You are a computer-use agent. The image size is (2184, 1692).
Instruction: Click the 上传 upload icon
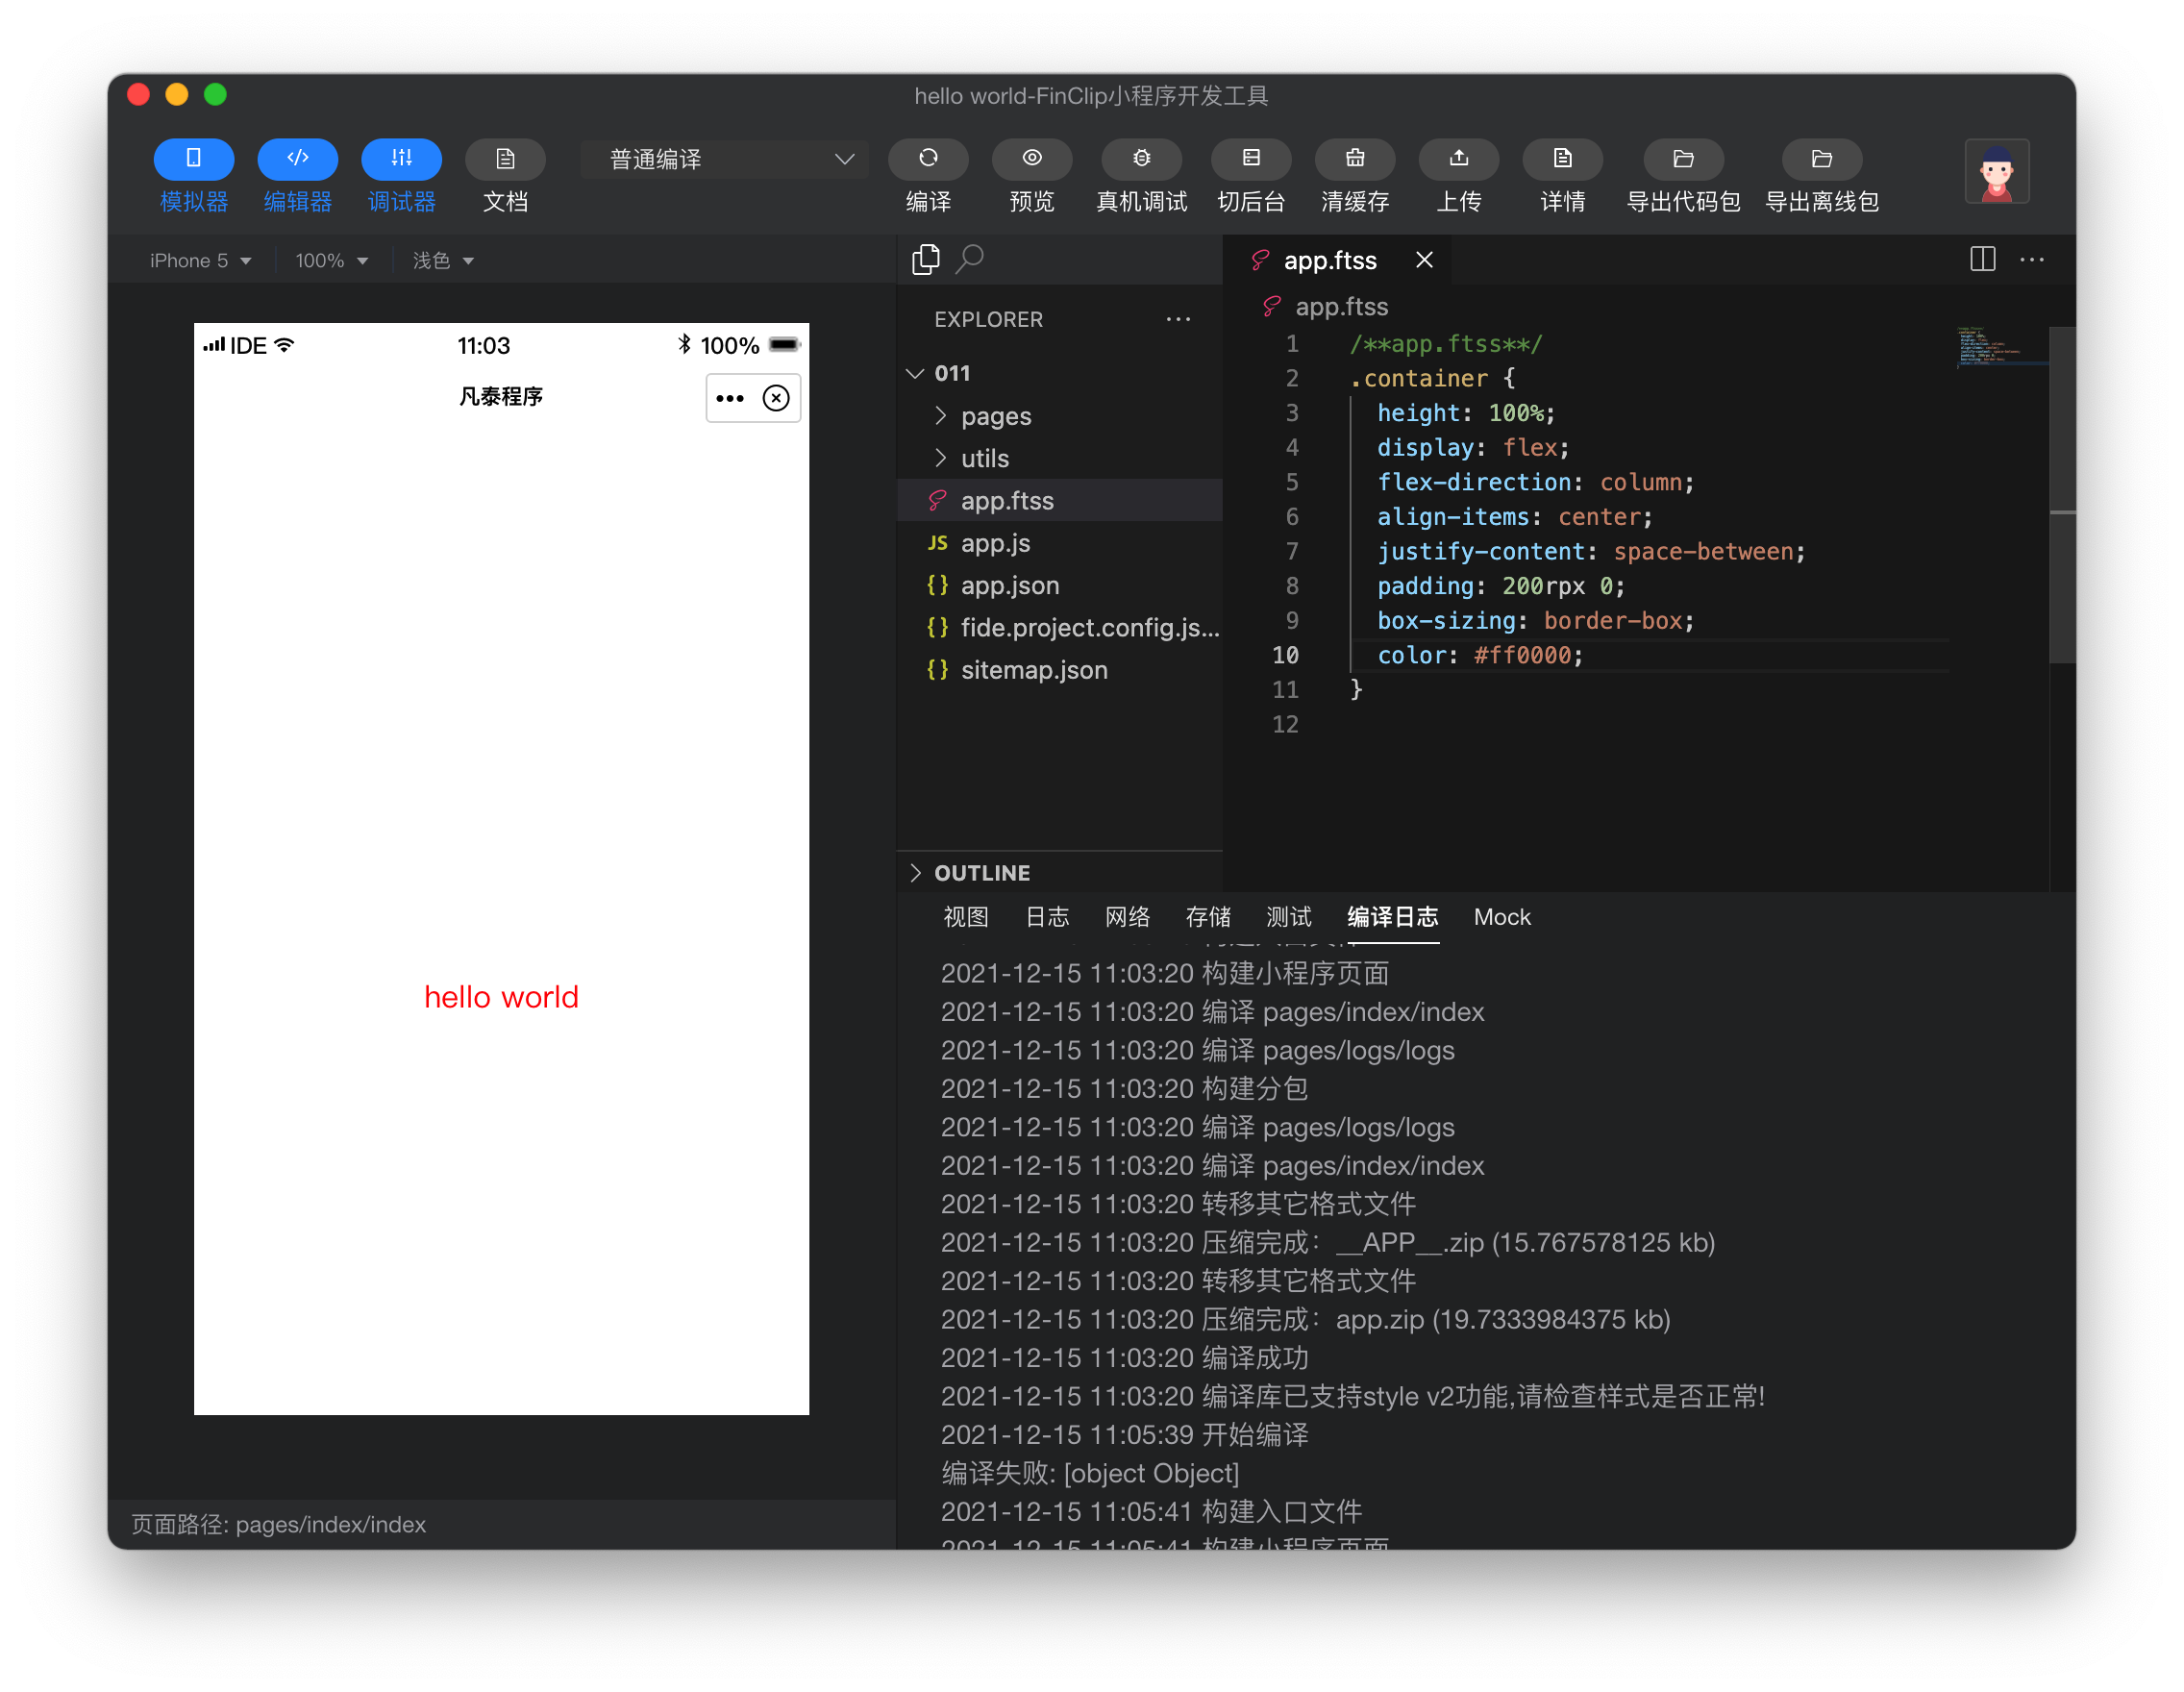pyautogui.click(x=1459, y=159)
